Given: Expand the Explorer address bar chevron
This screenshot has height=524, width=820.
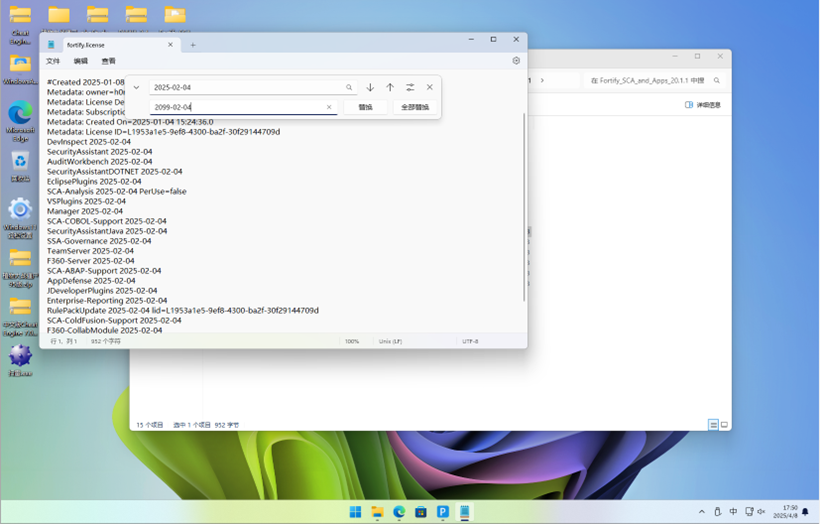Looking at the screenshot, I should pos(542,81).
